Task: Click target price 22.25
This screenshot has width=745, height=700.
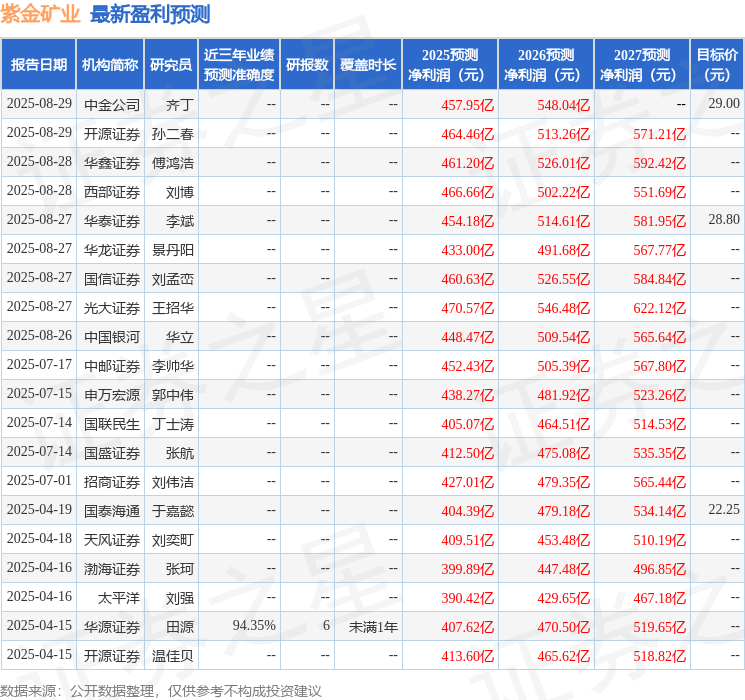Action: point(724,509)
